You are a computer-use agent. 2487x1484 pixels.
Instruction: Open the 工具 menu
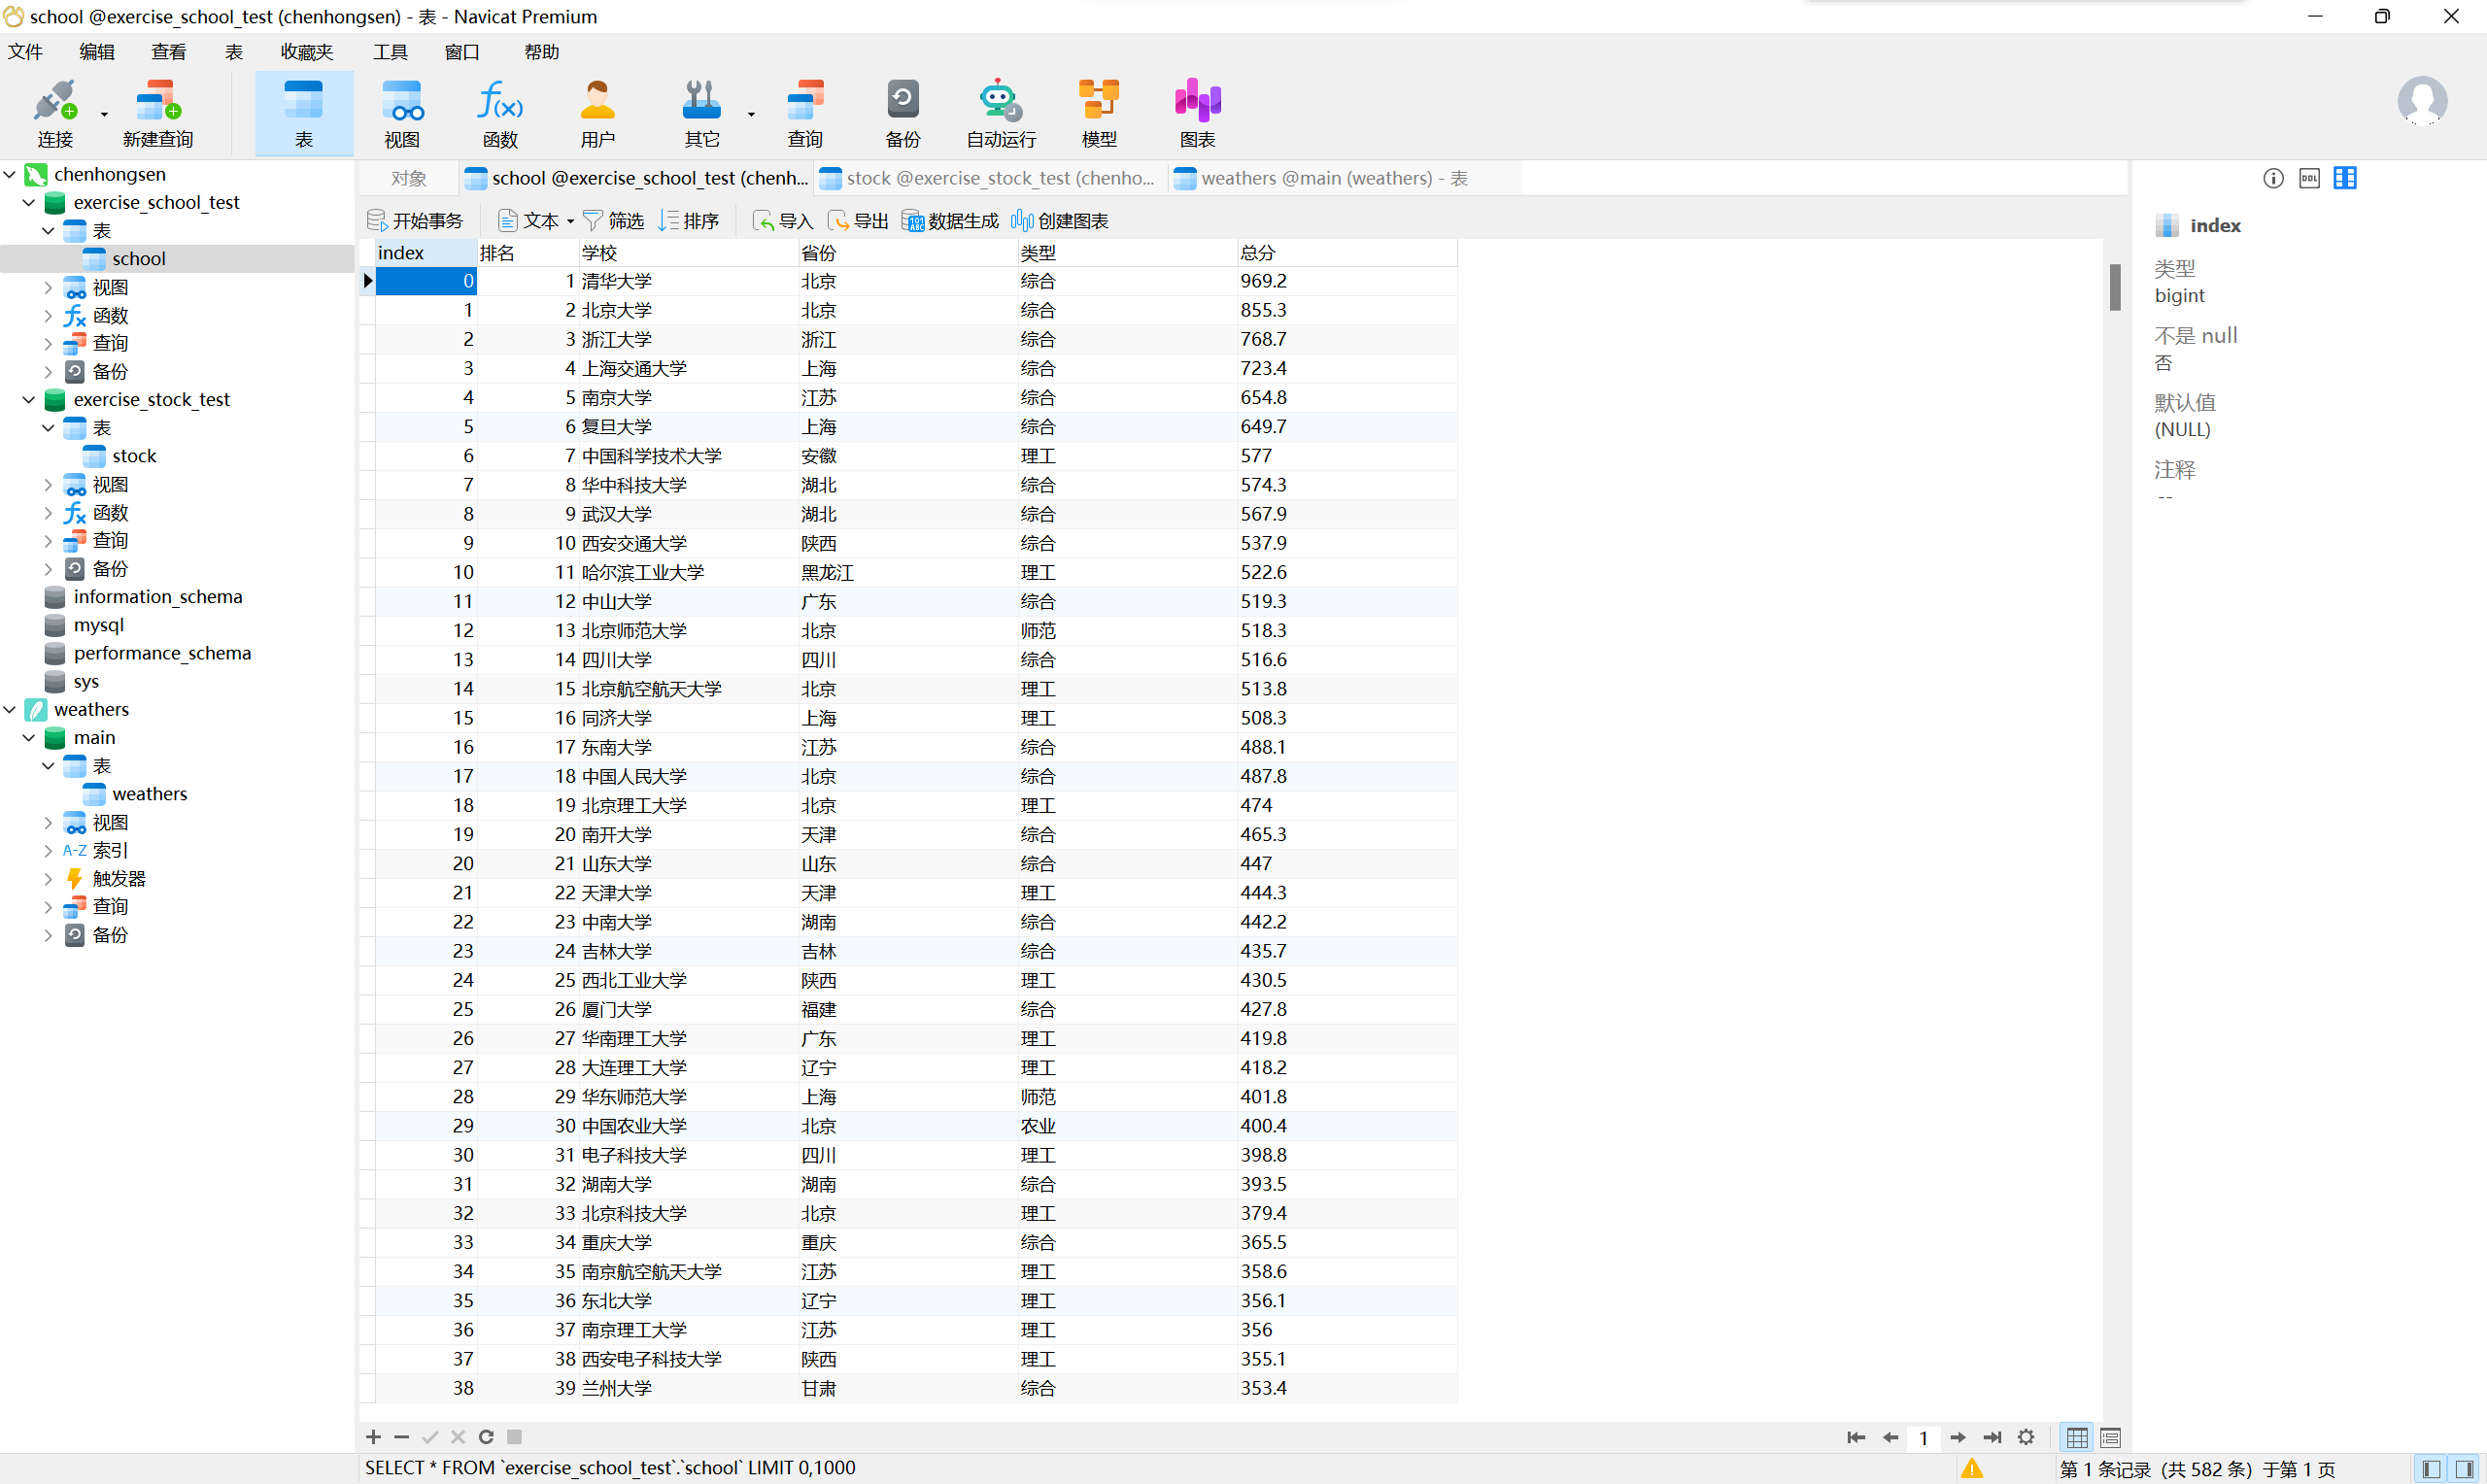390,52
